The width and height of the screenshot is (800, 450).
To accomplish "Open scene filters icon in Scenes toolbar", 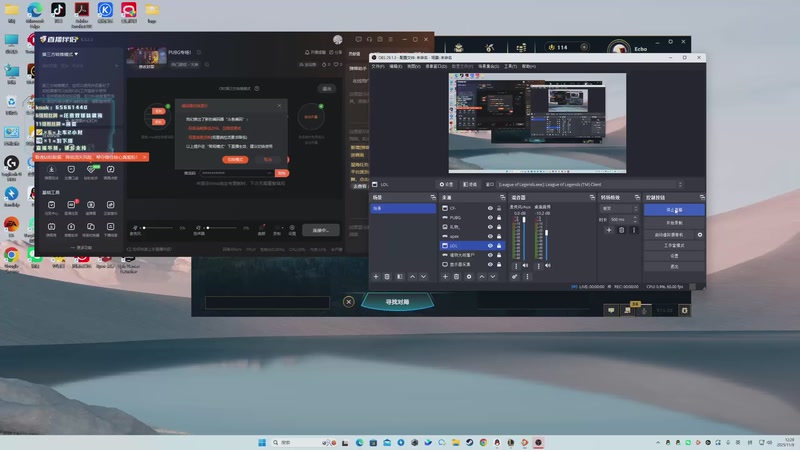I will (399, 277).
